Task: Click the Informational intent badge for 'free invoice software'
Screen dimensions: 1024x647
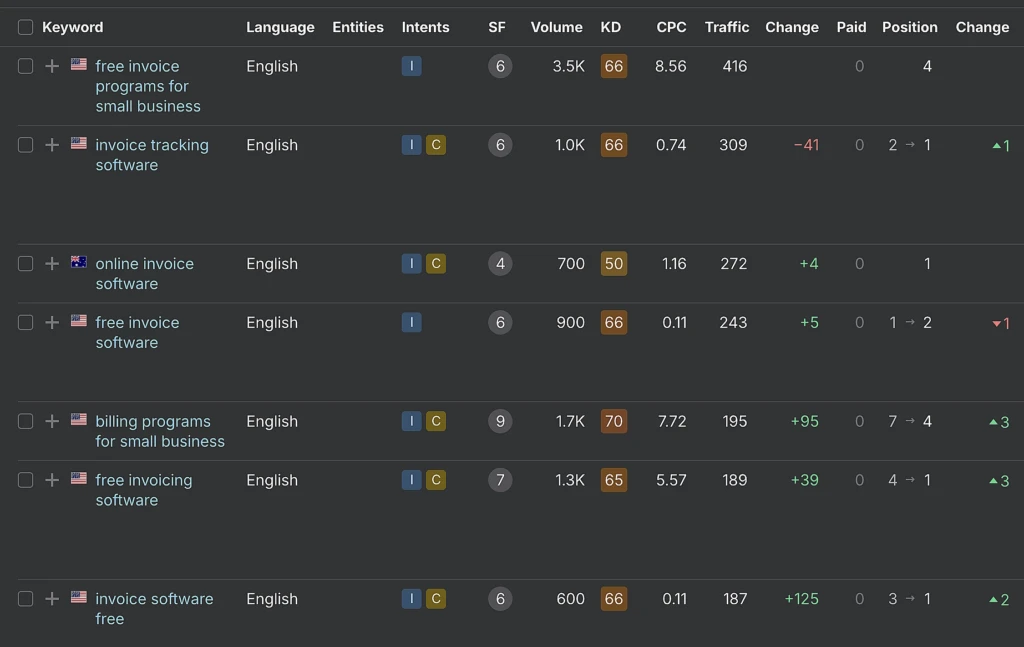Action: (411, 323)
